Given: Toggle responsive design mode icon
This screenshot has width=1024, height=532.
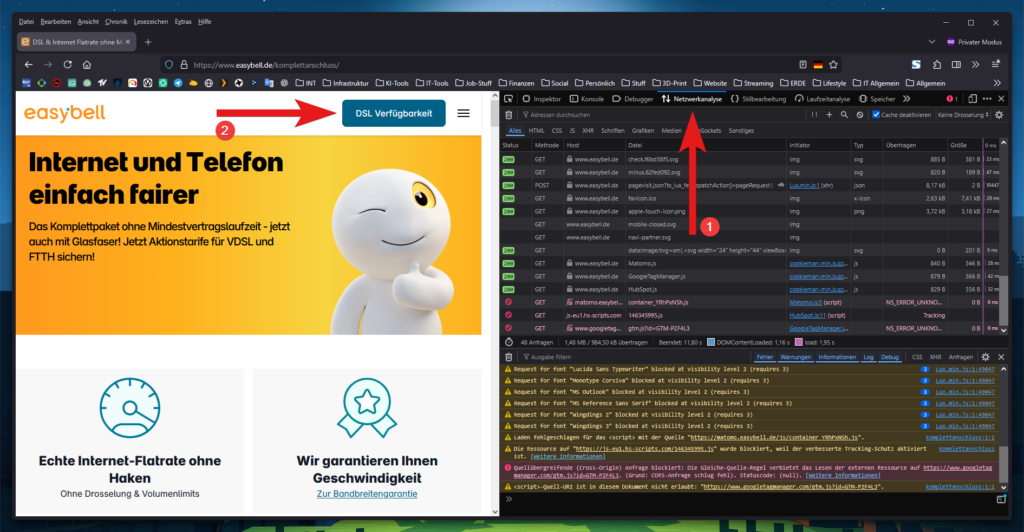Looking at the screenshot, I should pos(971,99).
